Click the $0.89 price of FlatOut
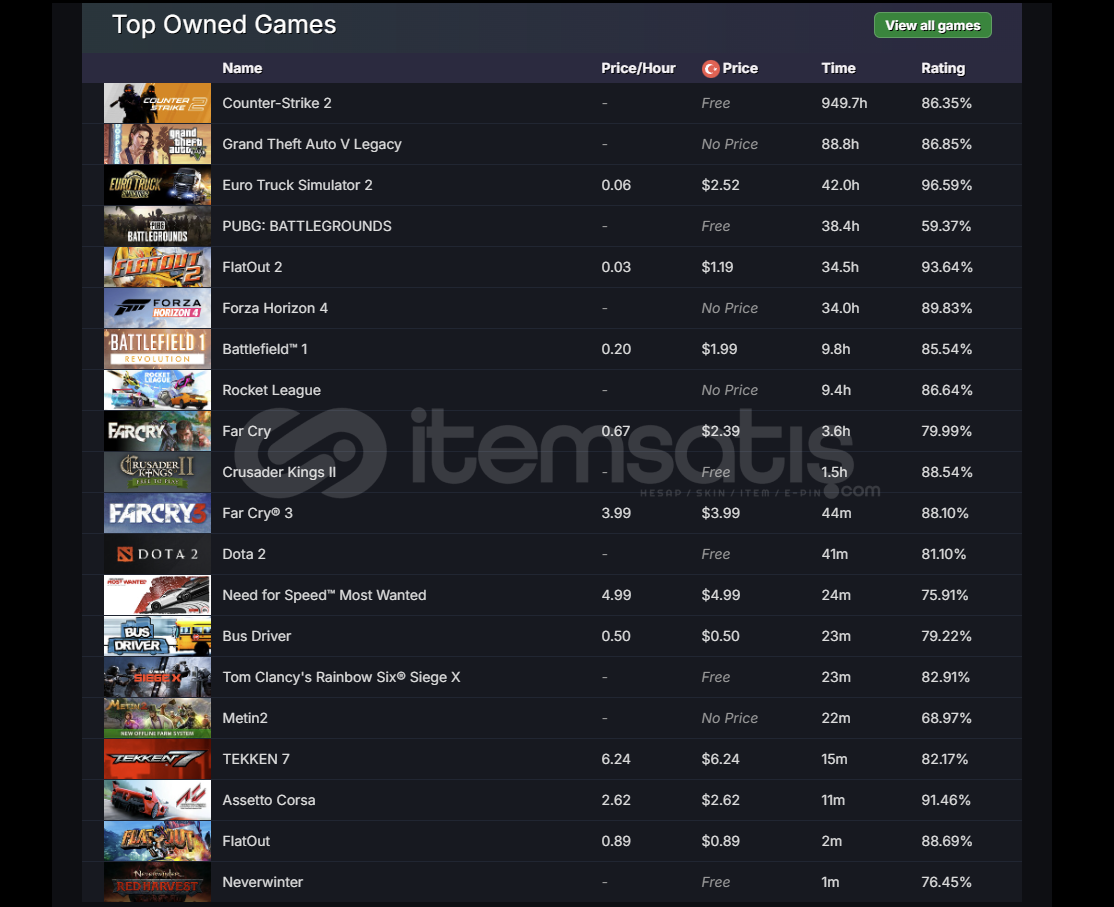 click(720, 841)
